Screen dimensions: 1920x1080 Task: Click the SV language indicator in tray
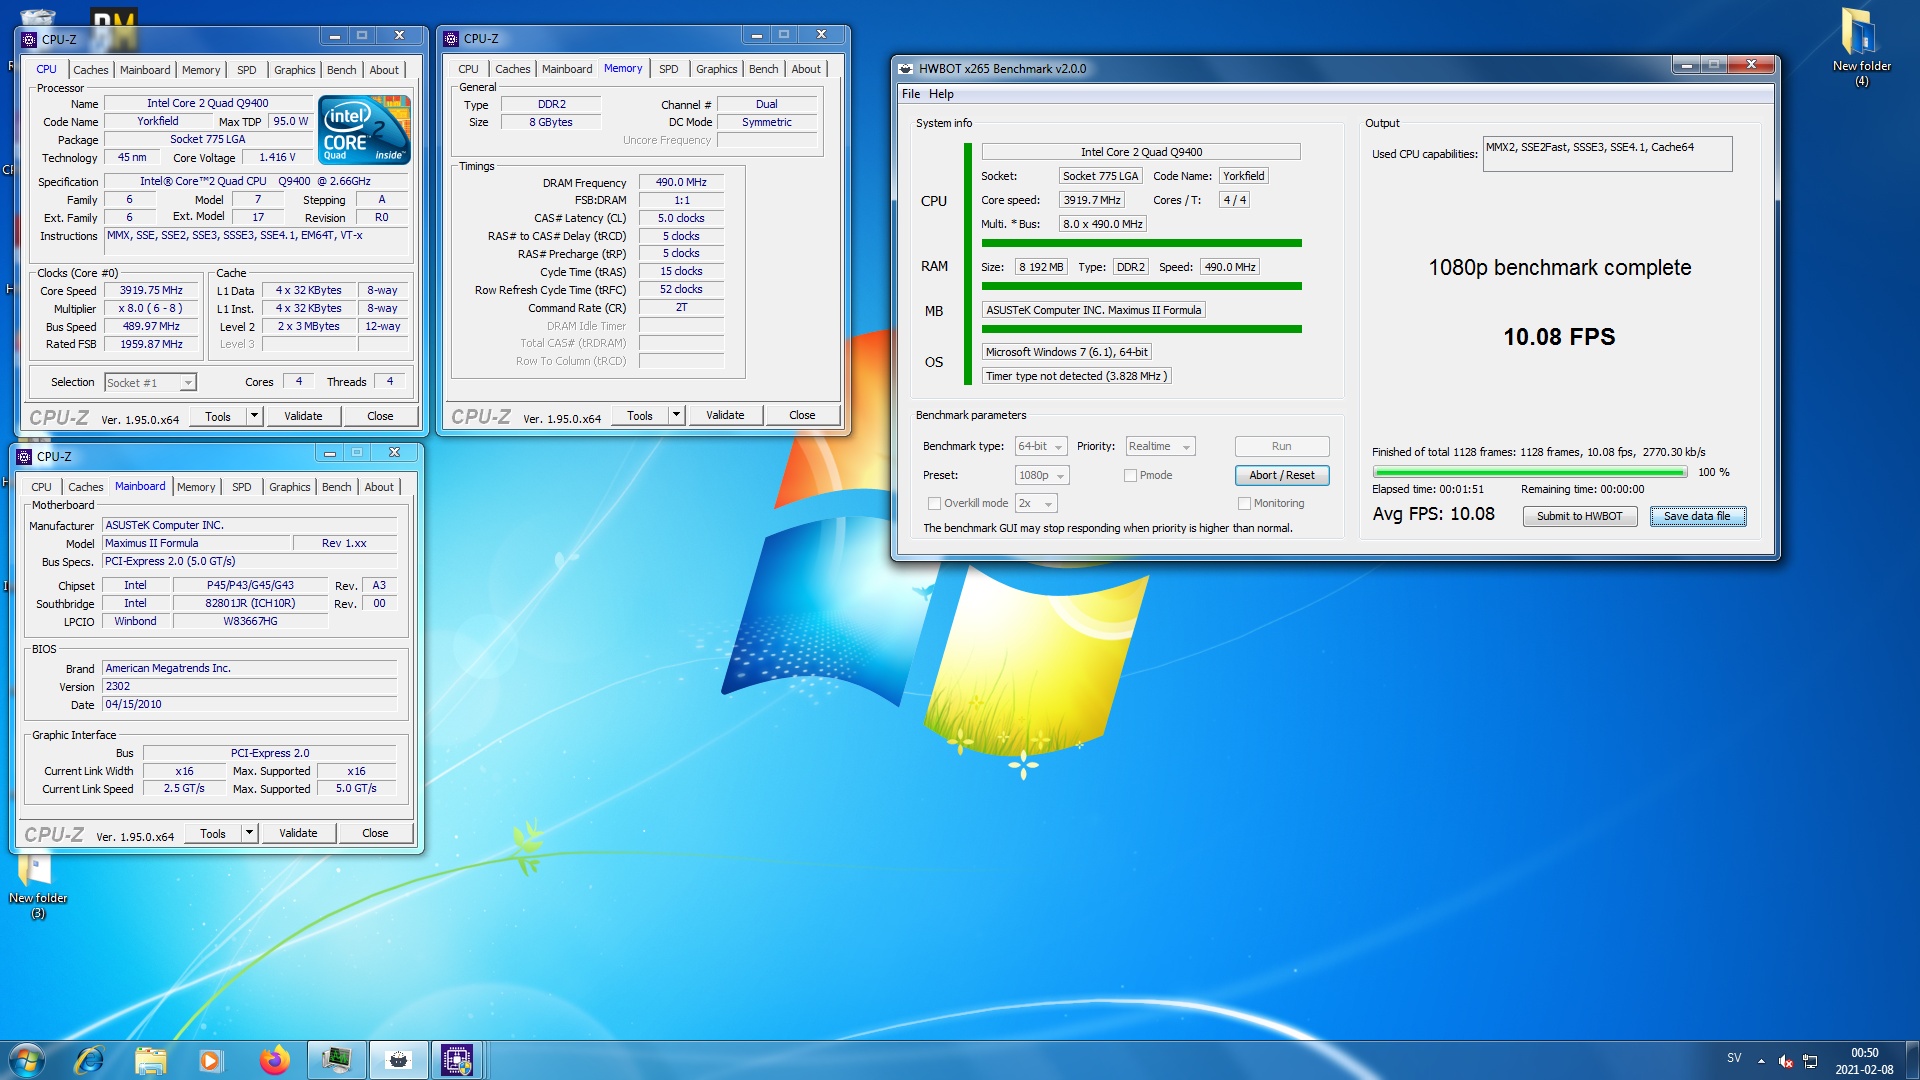click(x=1734, y=1058)
